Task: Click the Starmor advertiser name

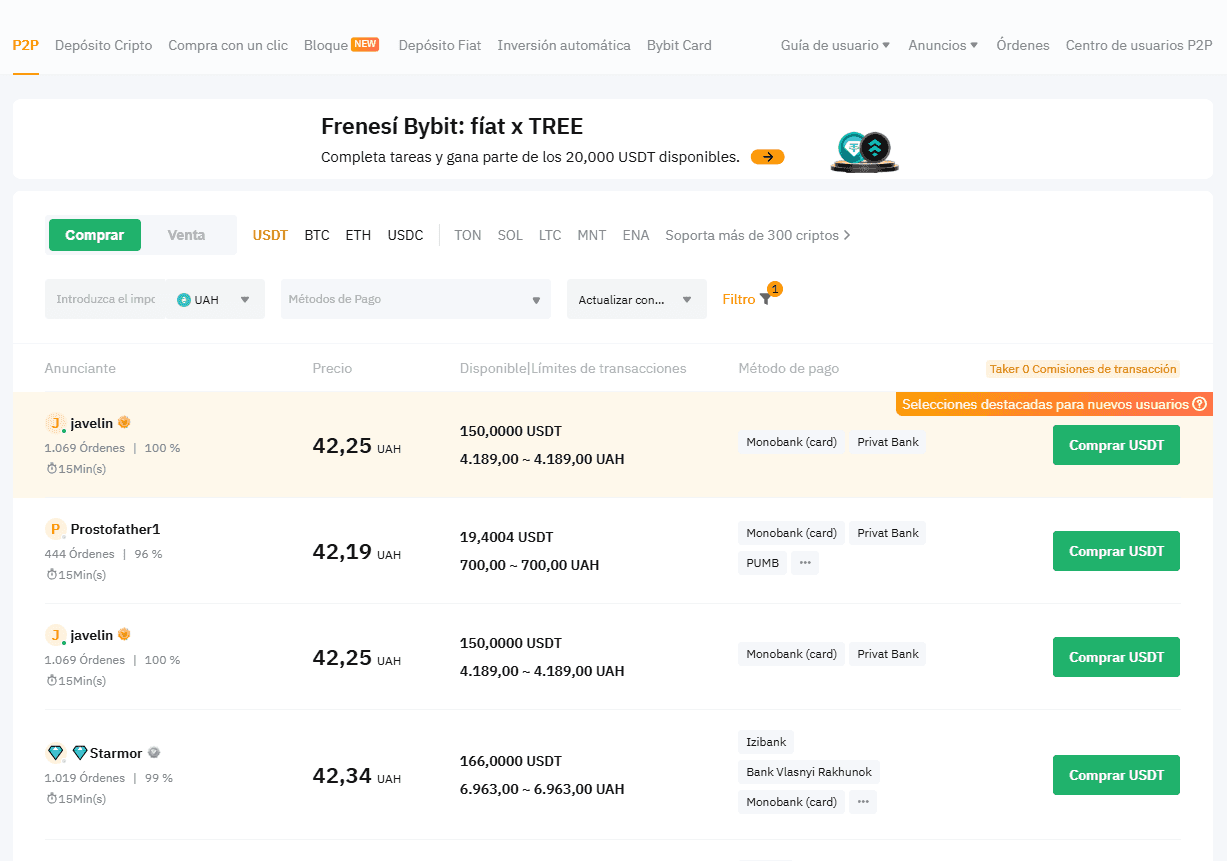Action: pyautogui.click(x=116, y=753)
